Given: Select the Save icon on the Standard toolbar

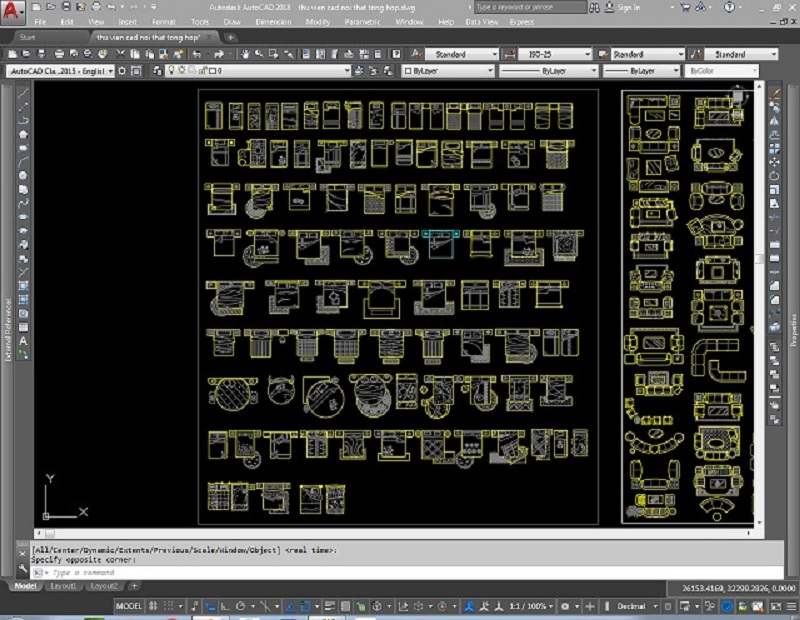Looking at the screenshot, I should [x=41, y=54].
